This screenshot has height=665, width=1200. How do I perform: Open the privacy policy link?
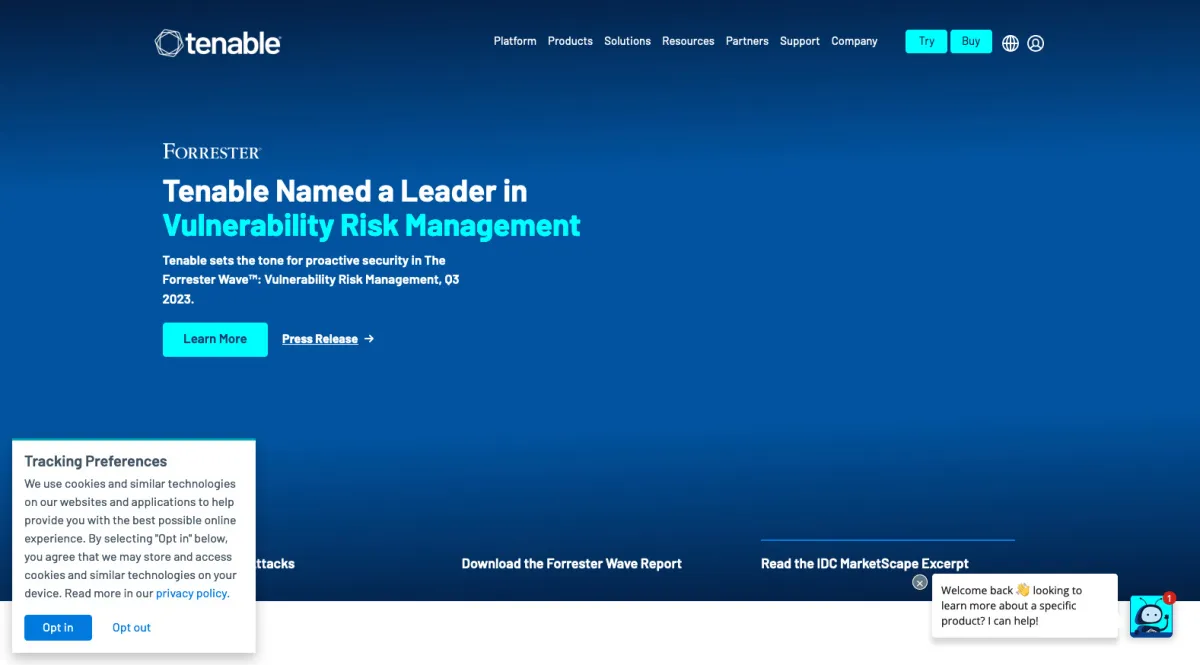(x=192, y=593)
